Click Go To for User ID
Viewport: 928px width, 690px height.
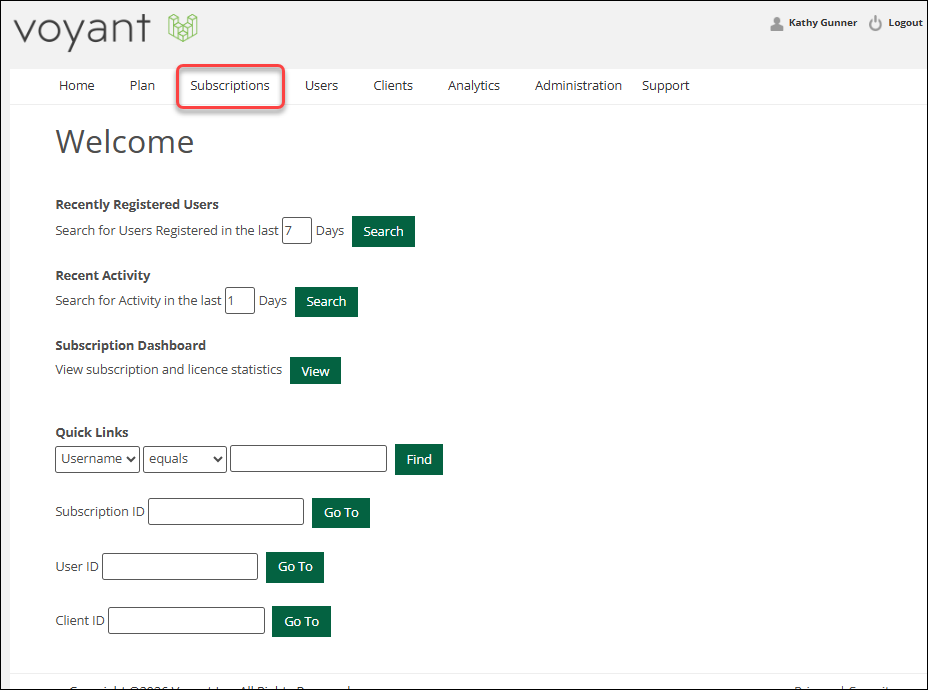tap(295, 567)
